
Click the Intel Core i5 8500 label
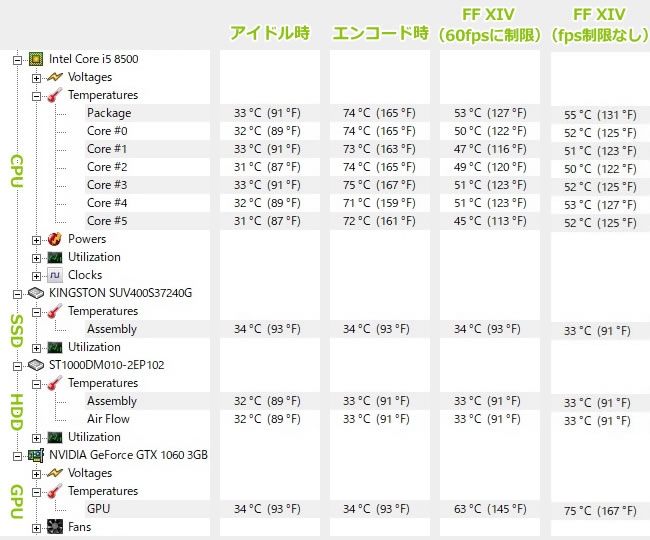(94, 59)
